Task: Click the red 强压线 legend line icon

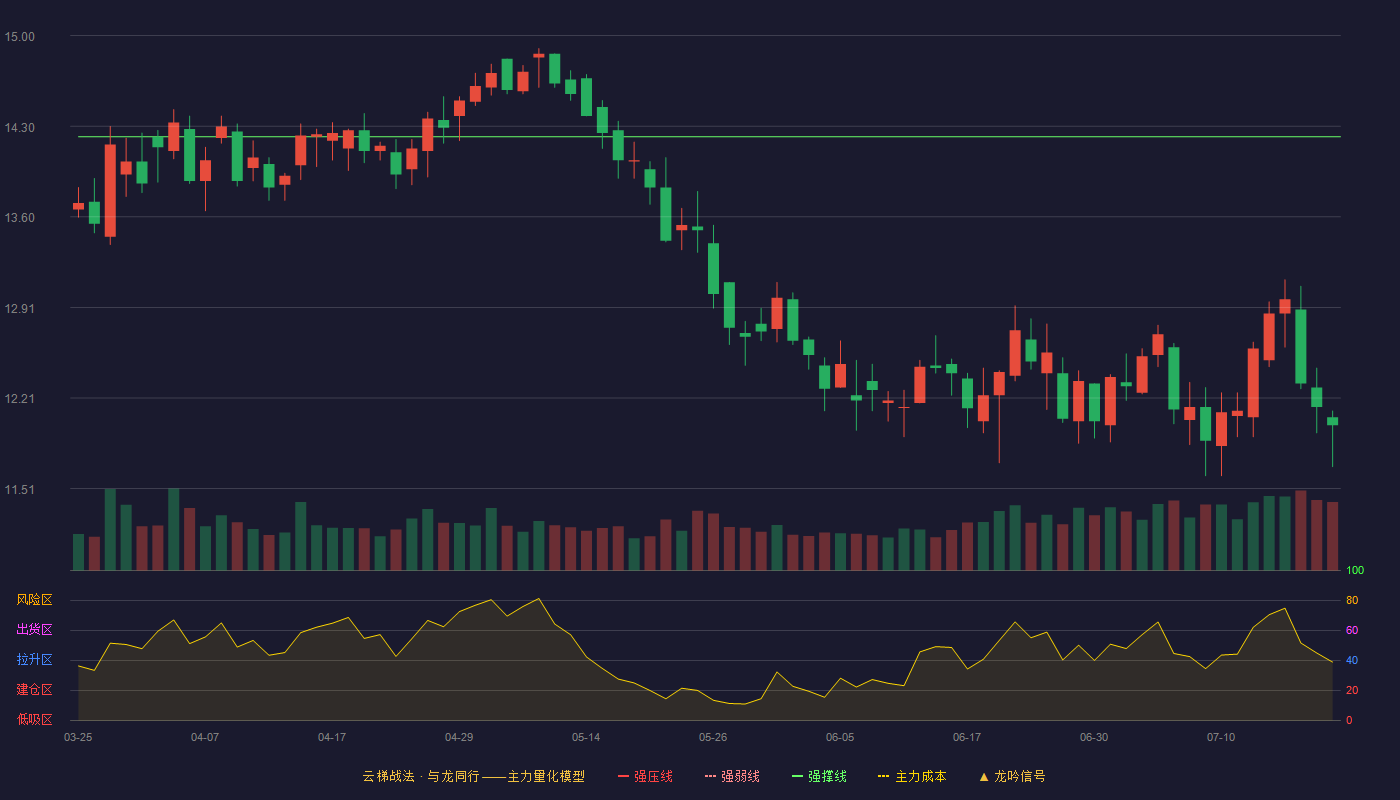Action: click(623, 776)
